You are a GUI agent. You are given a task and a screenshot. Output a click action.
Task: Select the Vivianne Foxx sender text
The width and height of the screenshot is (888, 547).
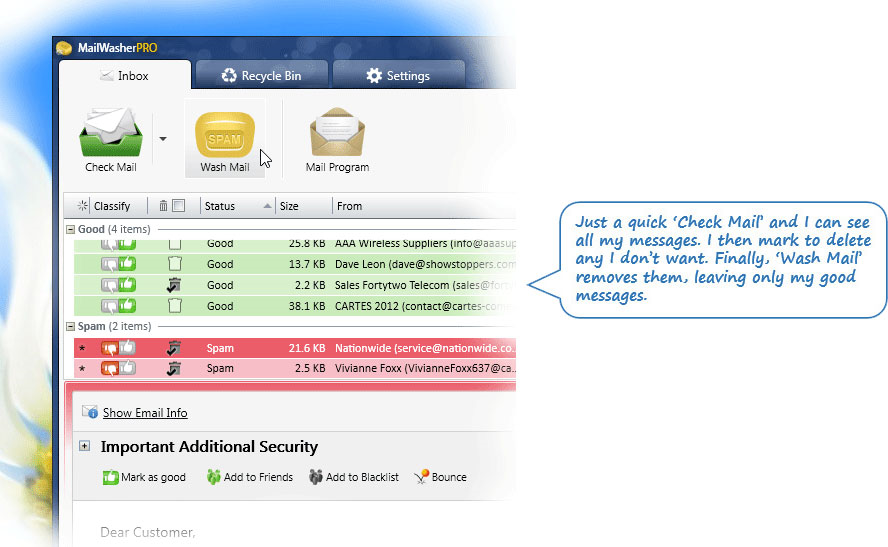point(425,368)
